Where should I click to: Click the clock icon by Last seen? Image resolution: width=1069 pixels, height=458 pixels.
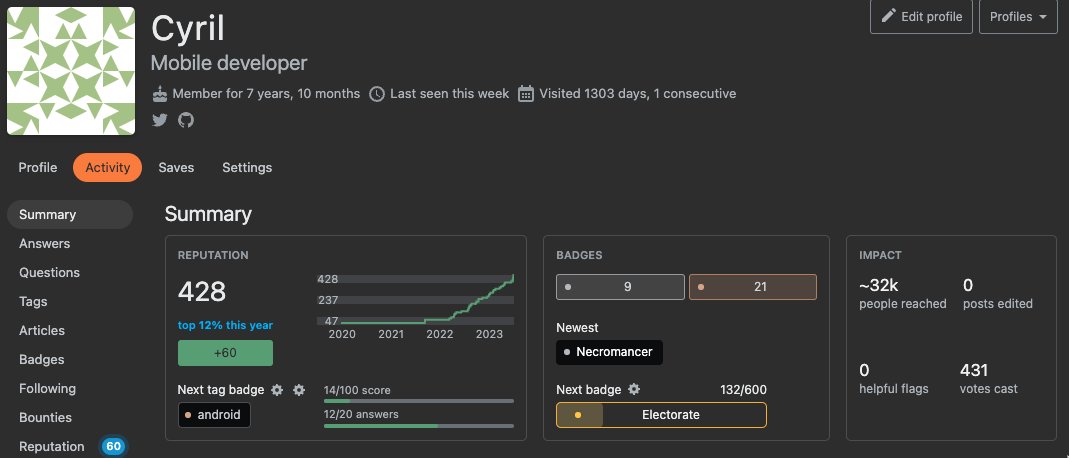click(x=377, y=94)
